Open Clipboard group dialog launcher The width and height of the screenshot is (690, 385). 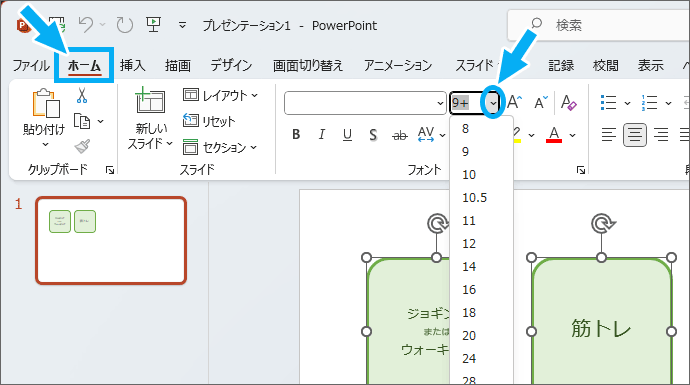[110, 170]
